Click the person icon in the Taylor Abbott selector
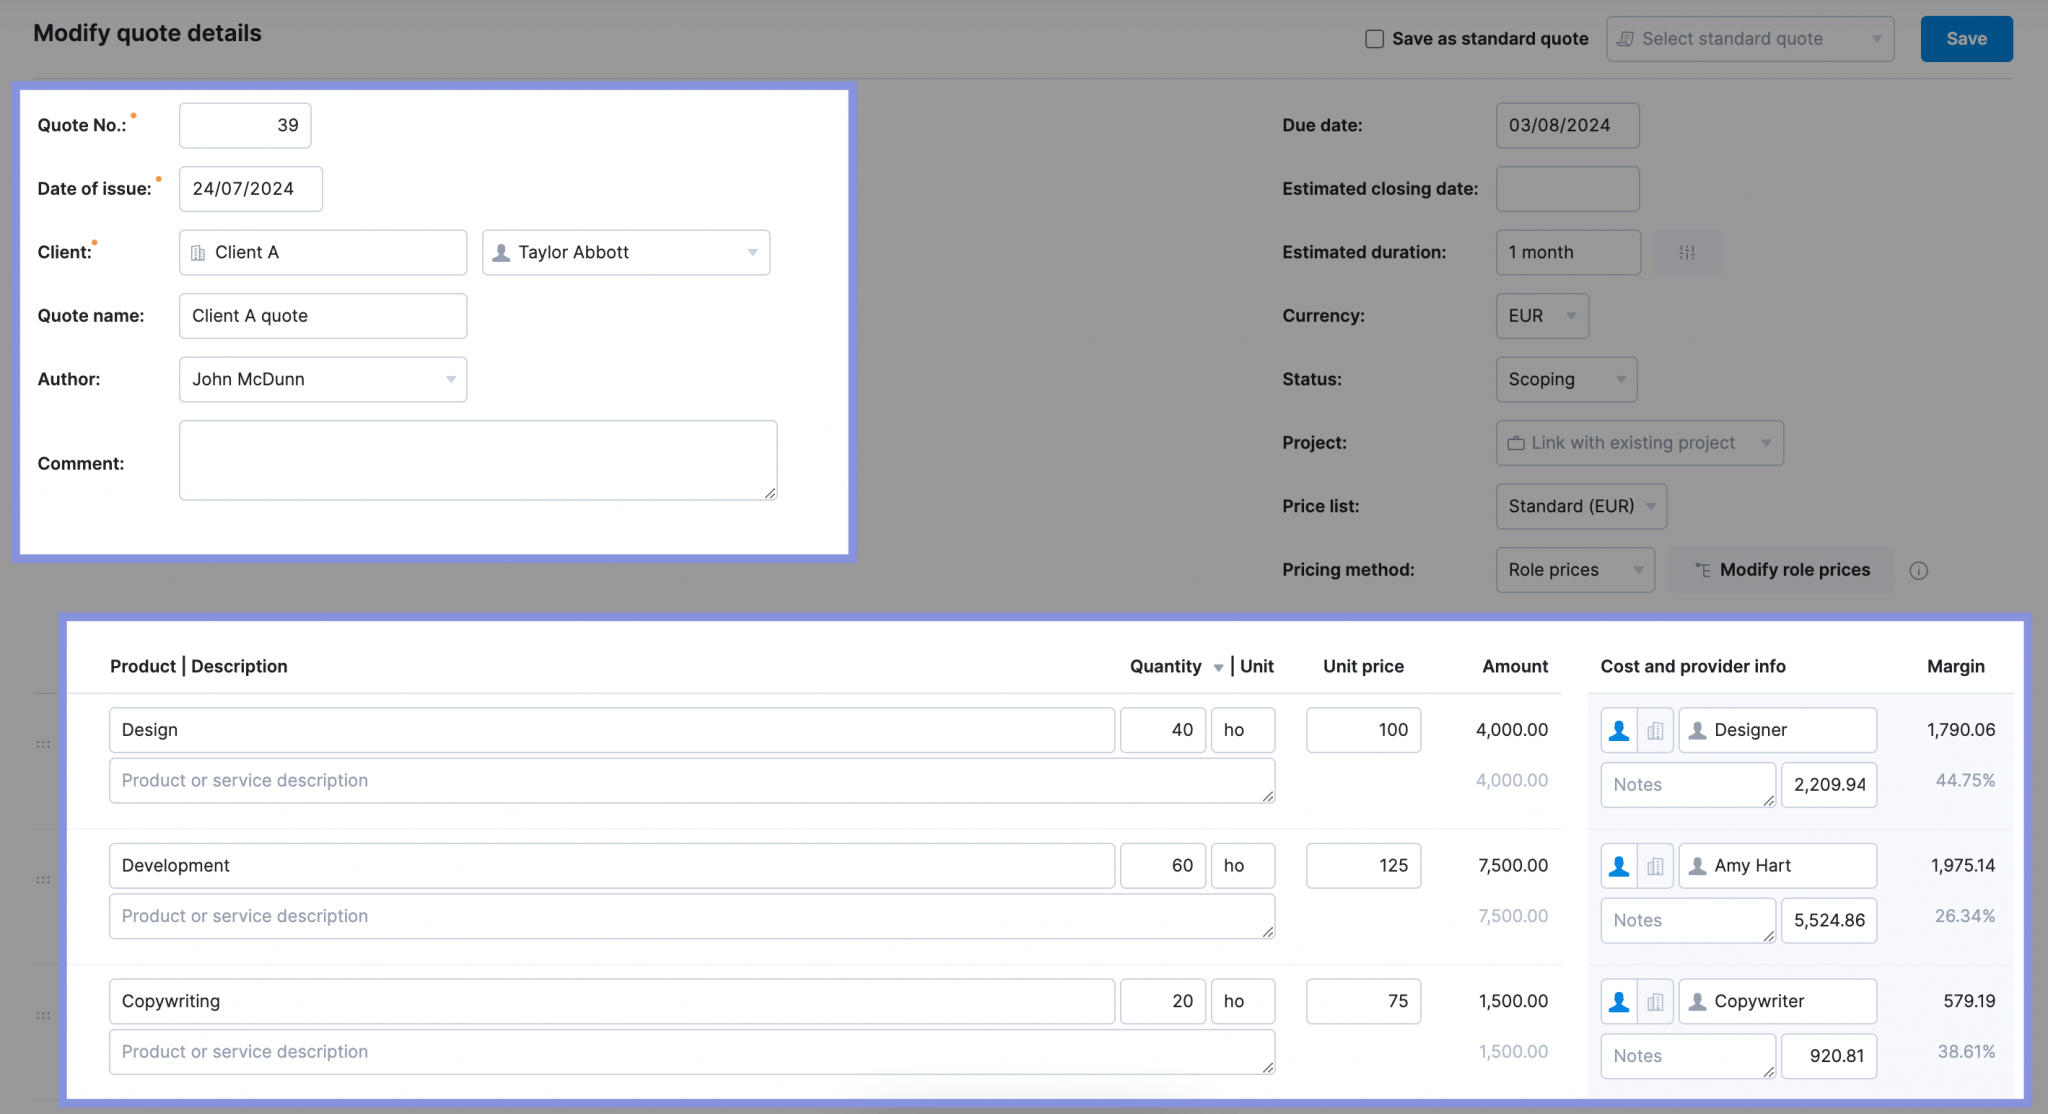2048x1114 pixels. click(502, 252)
